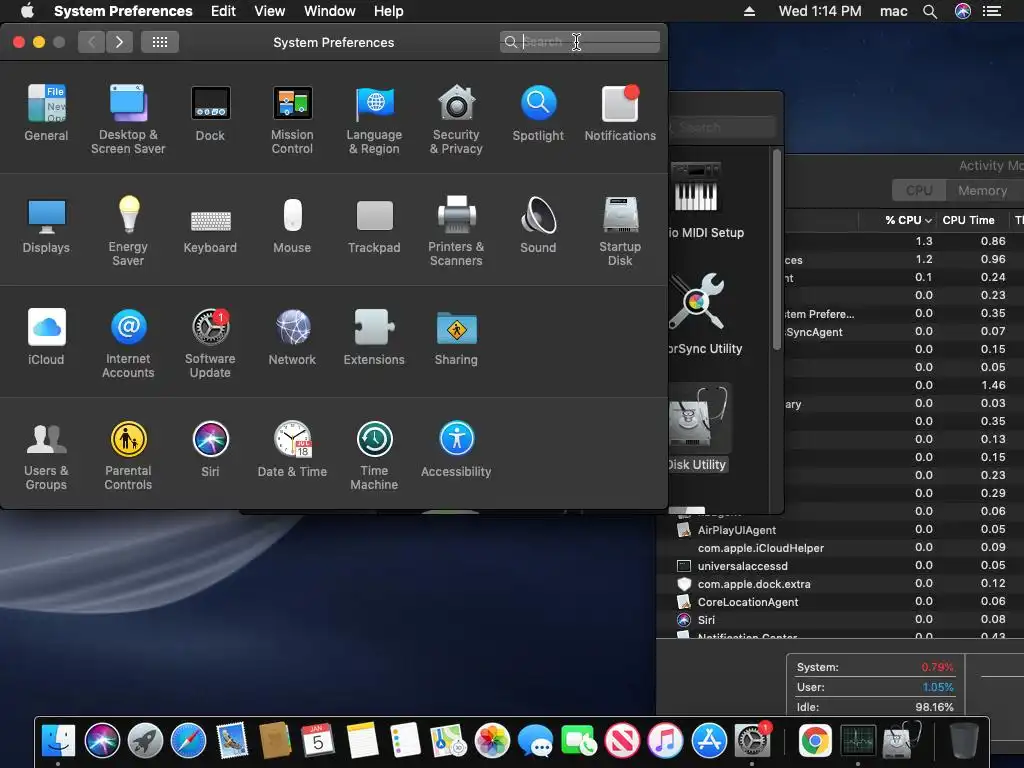The width and height of the screenshot is (1024, 768).
Task: Select the com.apple.dock.extra process row
Action: point(840,583)
